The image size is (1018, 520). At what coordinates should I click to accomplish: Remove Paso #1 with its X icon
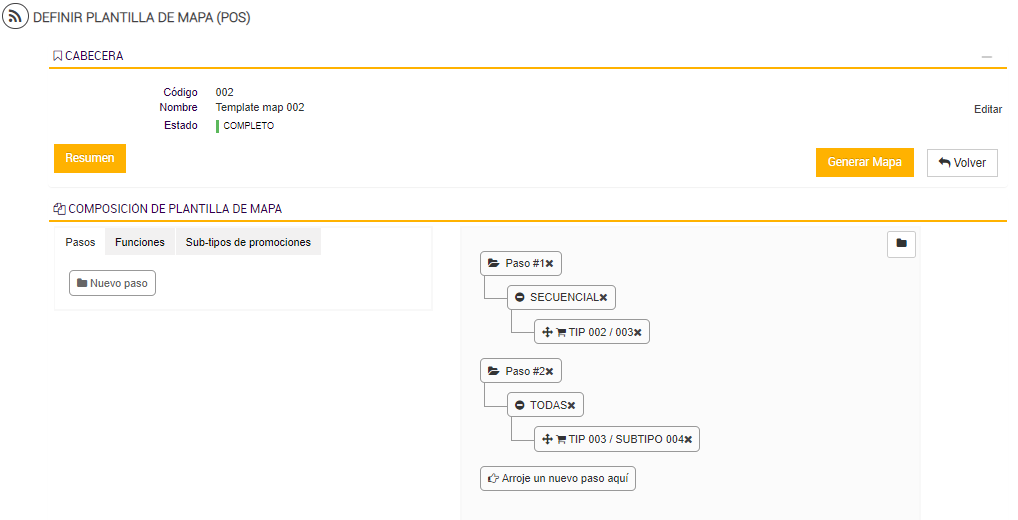(x=549, y=263)
